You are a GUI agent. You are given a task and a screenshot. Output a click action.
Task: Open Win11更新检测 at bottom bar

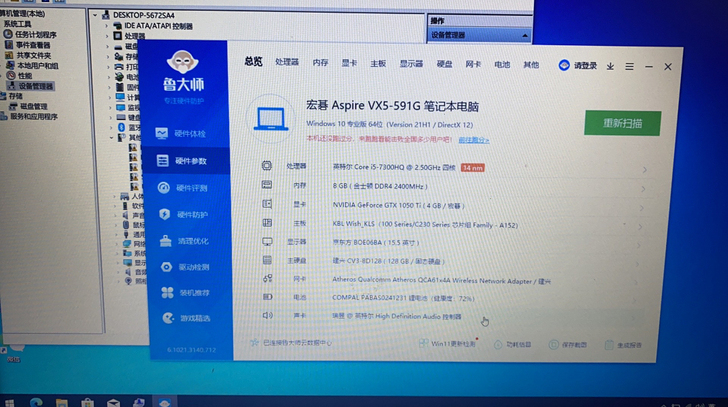tap(448, 343)
